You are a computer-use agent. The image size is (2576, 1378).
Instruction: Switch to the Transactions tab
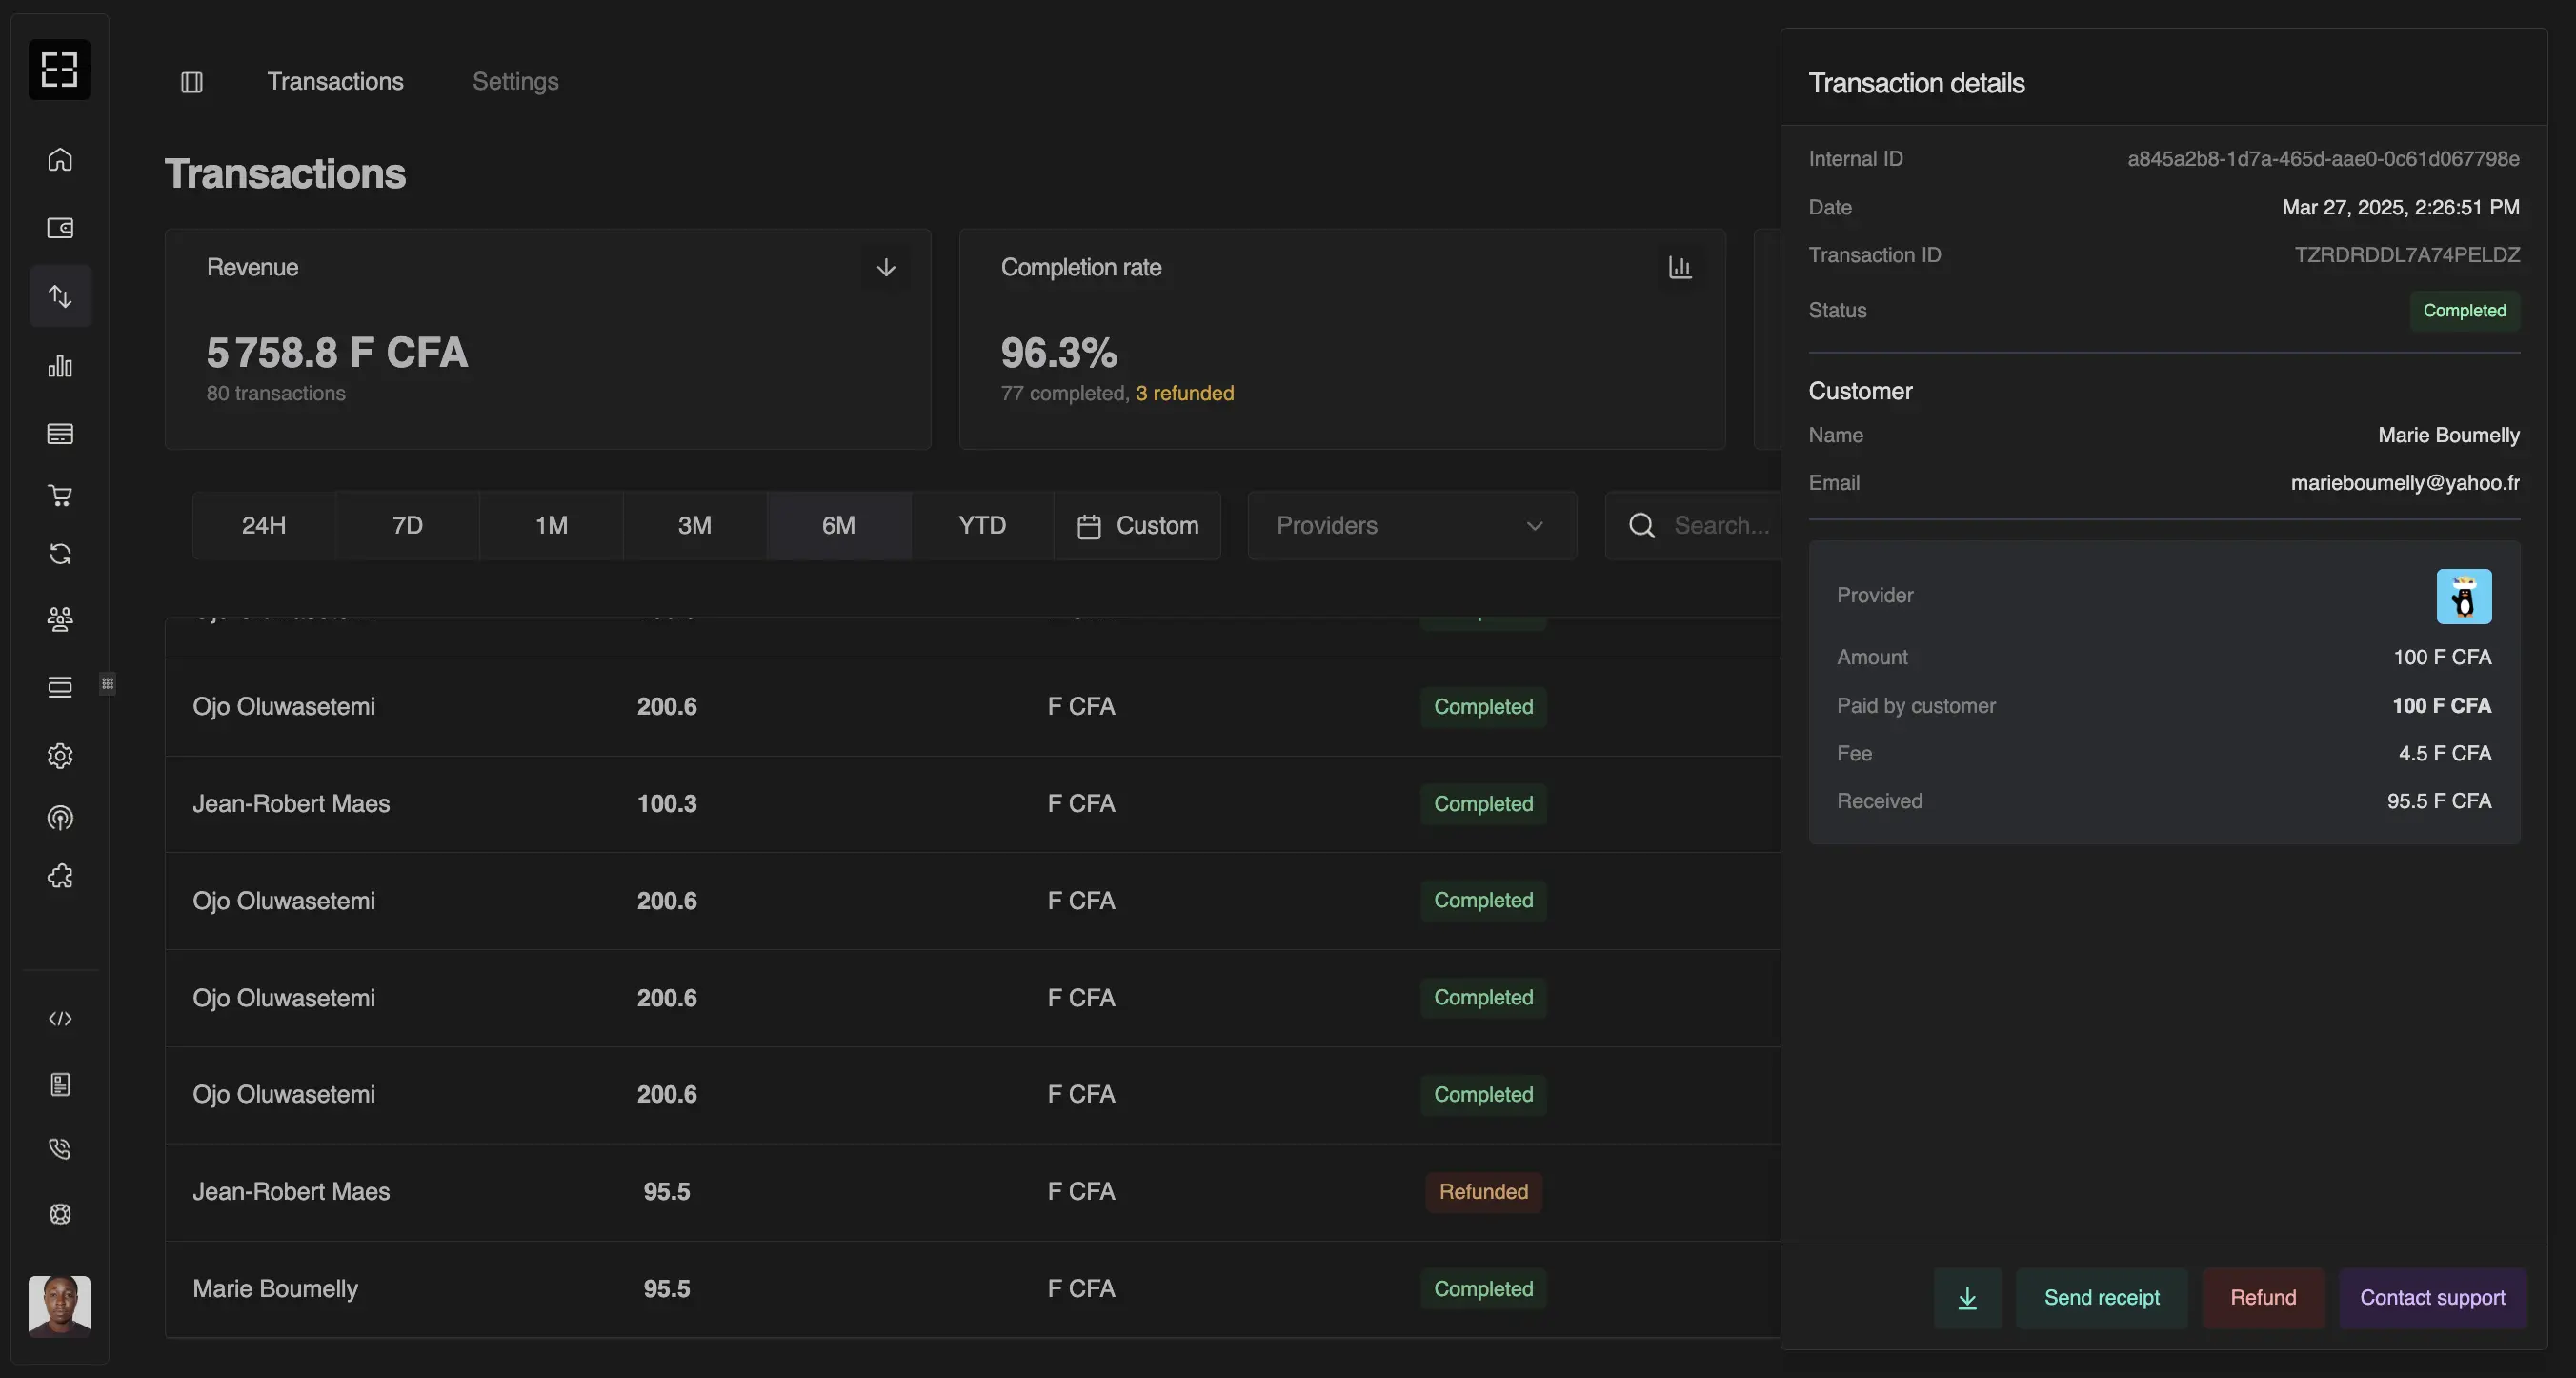(335, 82)
